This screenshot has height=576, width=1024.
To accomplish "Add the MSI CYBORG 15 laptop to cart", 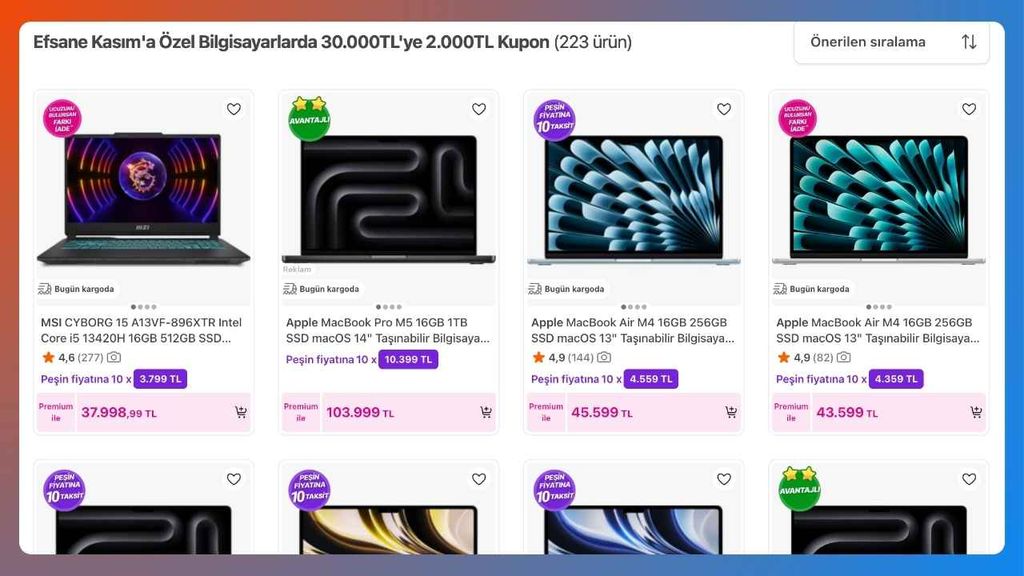I will pyautogui.click(x=241, y=412).
